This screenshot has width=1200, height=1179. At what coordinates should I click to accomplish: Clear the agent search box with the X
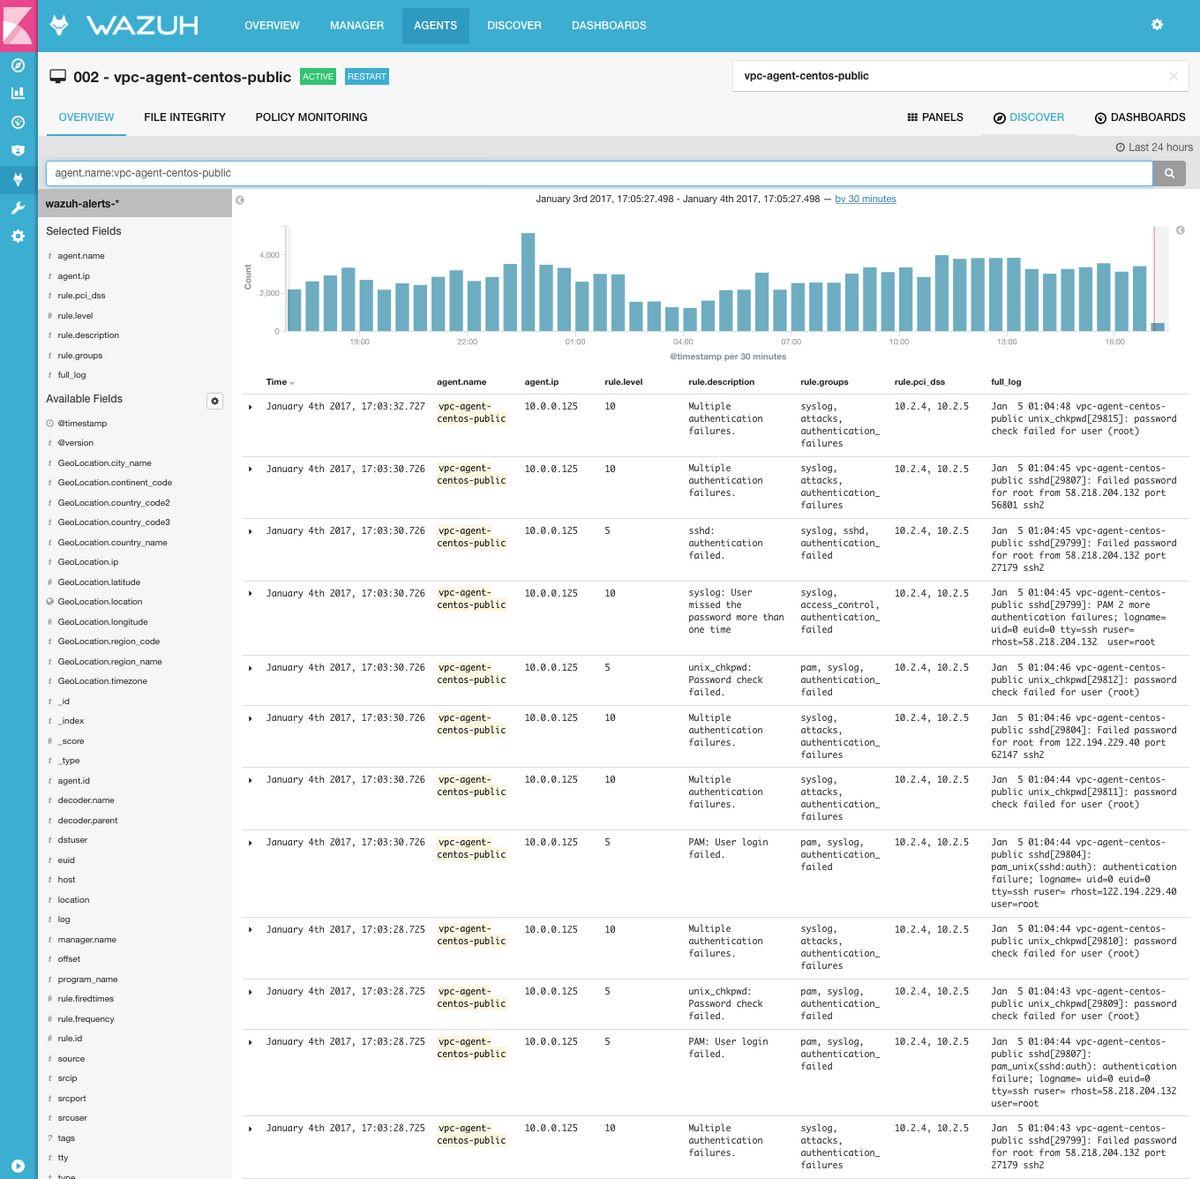(1174, 76)
